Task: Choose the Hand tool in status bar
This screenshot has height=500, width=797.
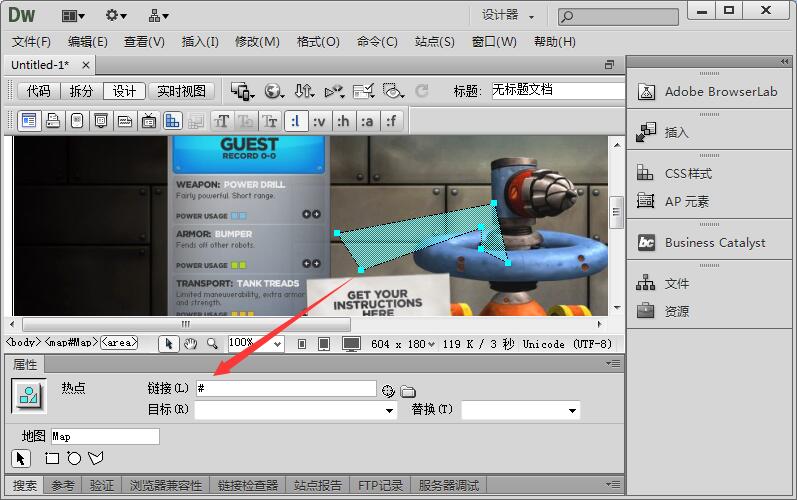Action: tap(191, 344)
